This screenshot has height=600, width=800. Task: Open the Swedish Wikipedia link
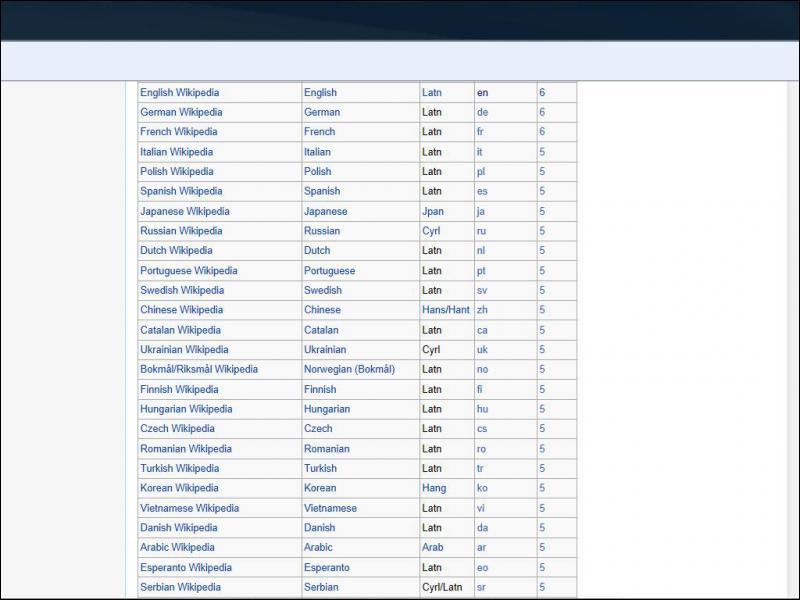182,290
